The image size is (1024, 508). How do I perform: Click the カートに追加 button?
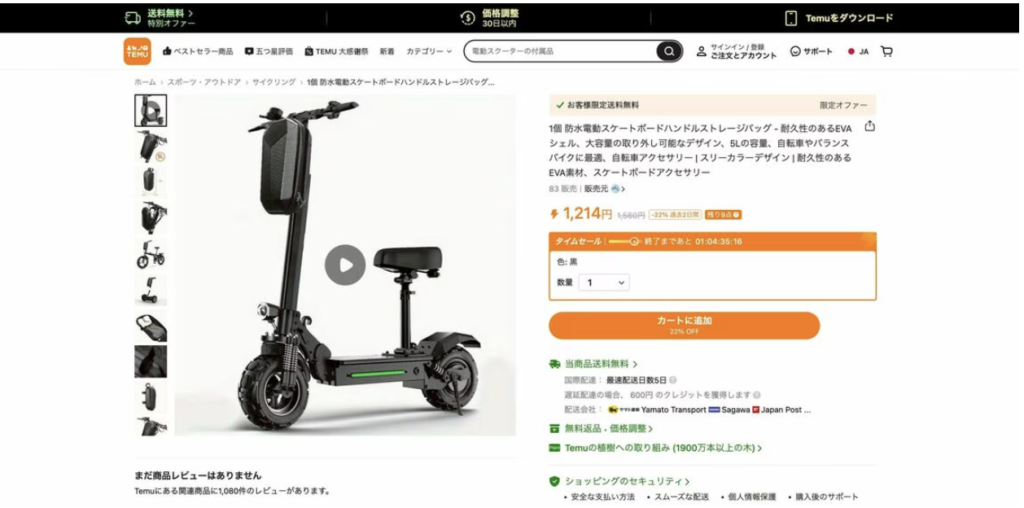point(684,325)
